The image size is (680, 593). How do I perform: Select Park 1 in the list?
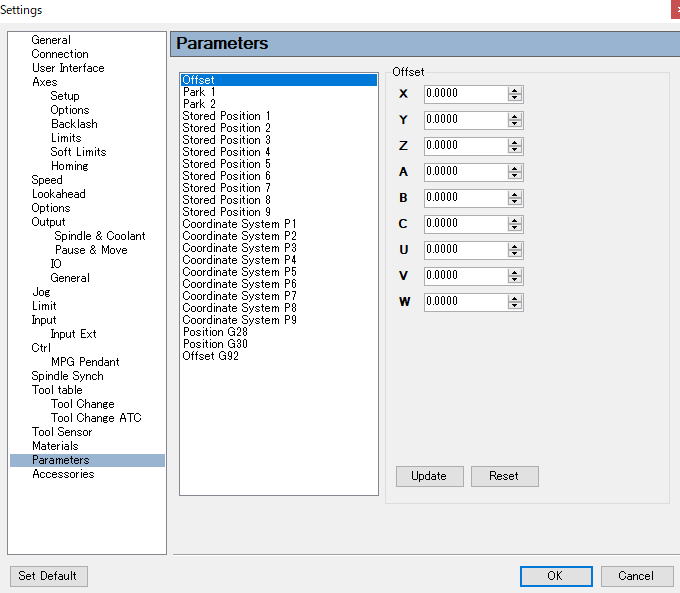(199, 92)
